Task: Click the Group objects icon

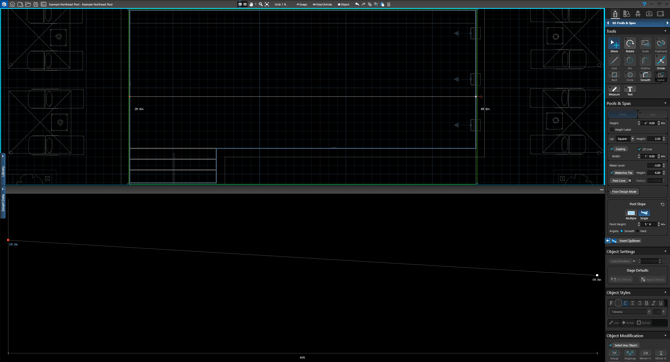Action: click(614, 353)
